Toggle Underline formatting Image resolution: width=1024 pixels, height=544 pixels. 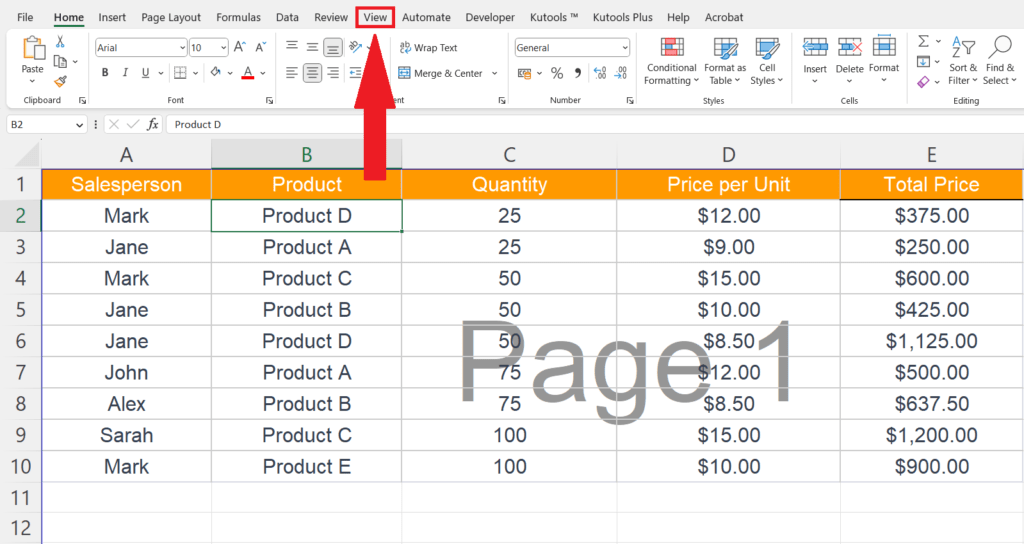pos(145,73)
